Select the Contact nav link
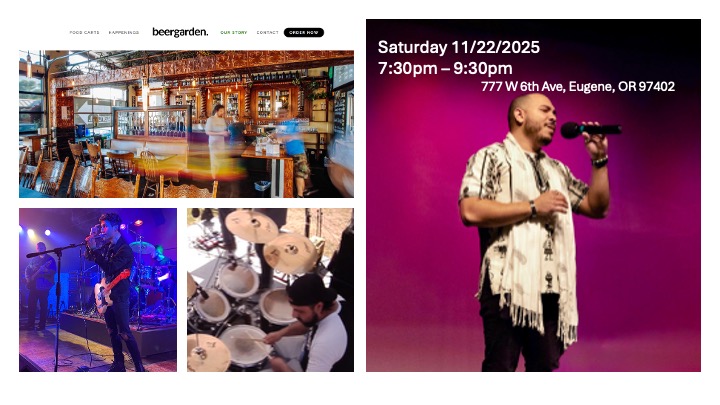This screenshot has height=405, width=720. [267, 33]
